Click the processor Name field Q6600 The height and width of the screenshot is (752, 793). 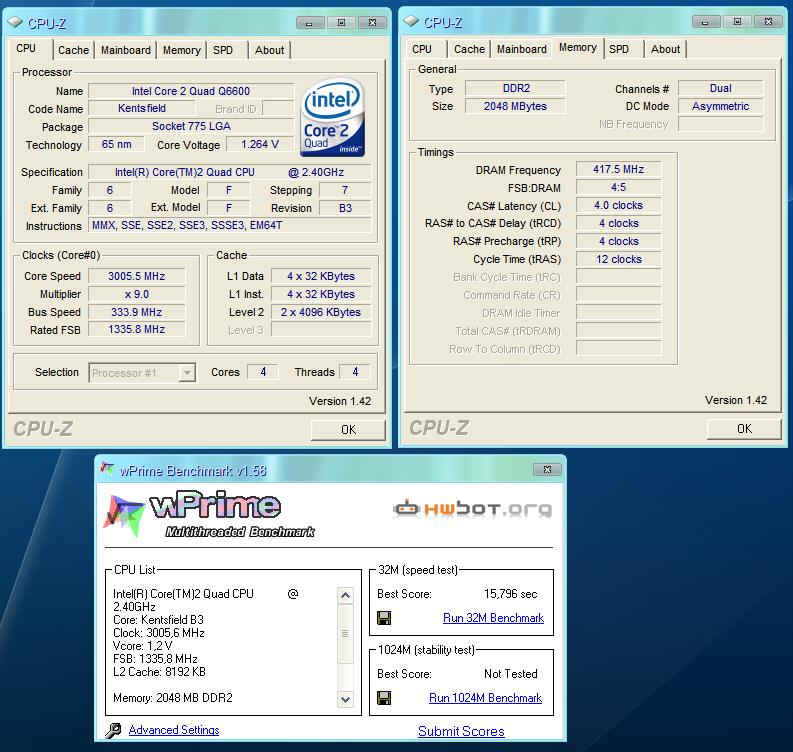tap(191, 91)
